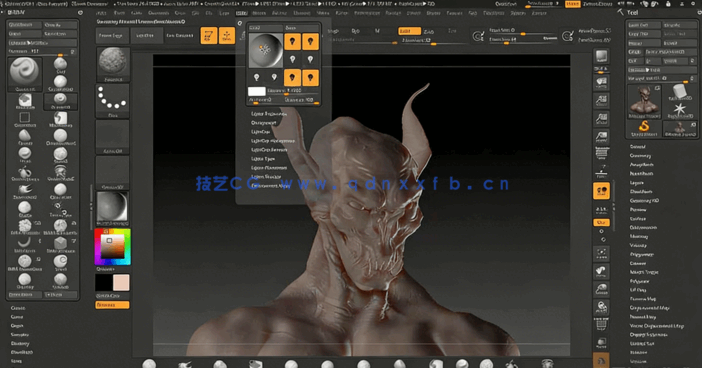The width and height of the screenshot is (702, 368).
Task: Click the light placement sphere preview
Action: (x=265, y=50)
